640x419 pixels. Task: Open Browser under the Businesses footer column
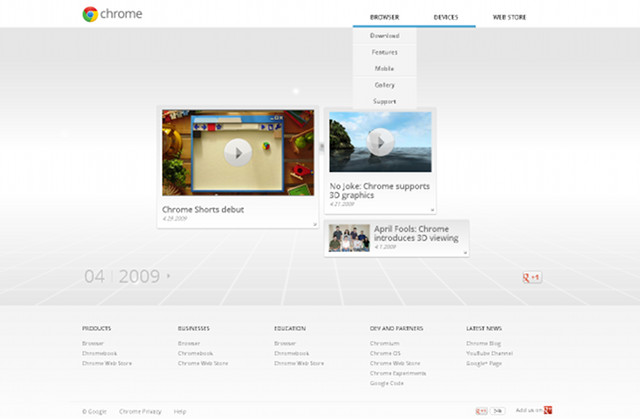(x=189, y=344)
